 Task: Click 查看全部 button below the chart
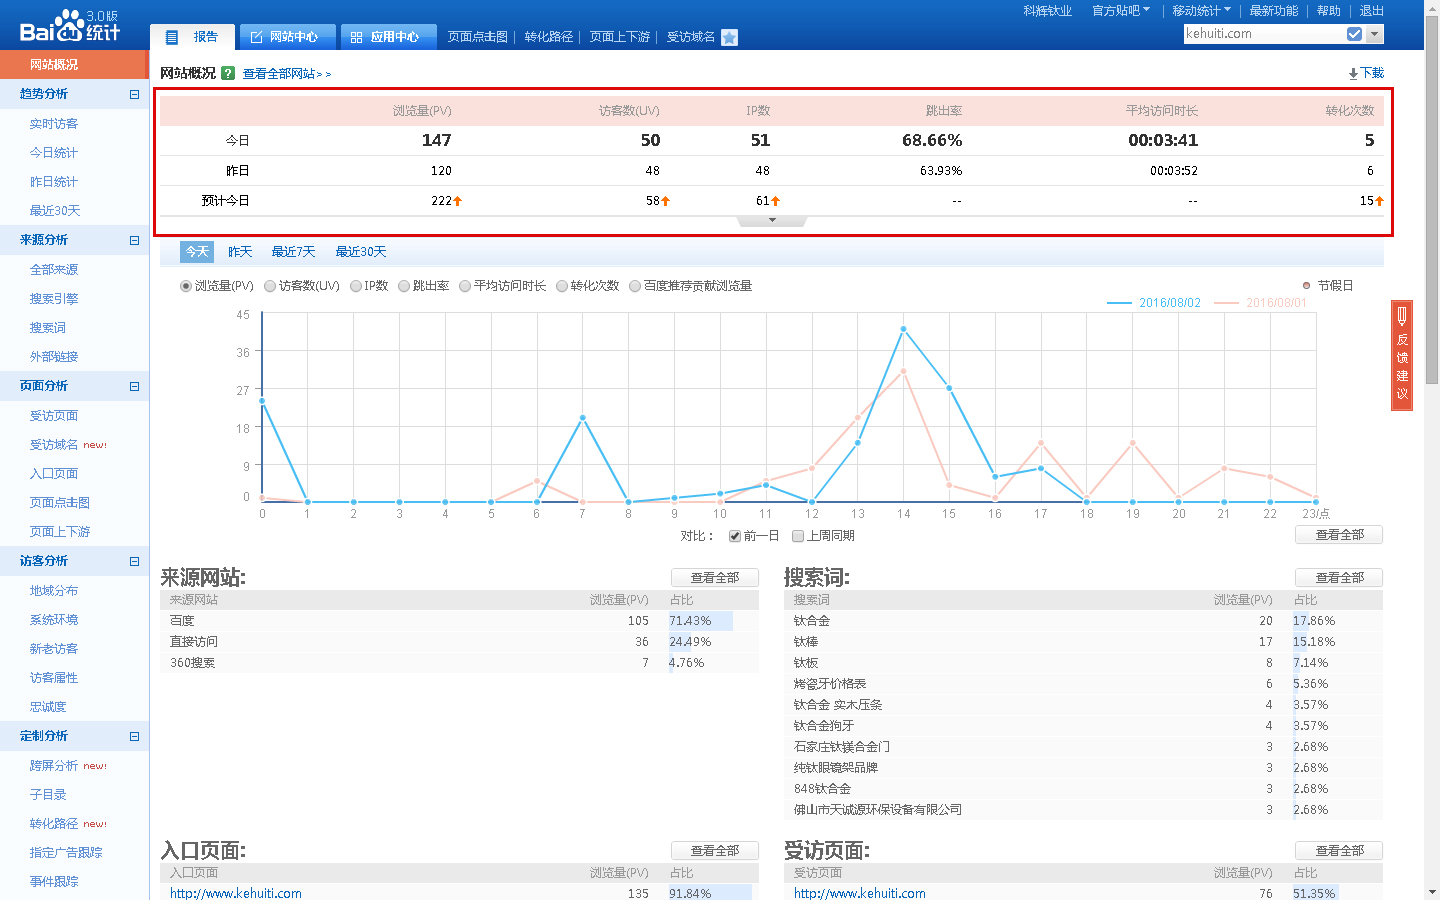click(1339, 535)
